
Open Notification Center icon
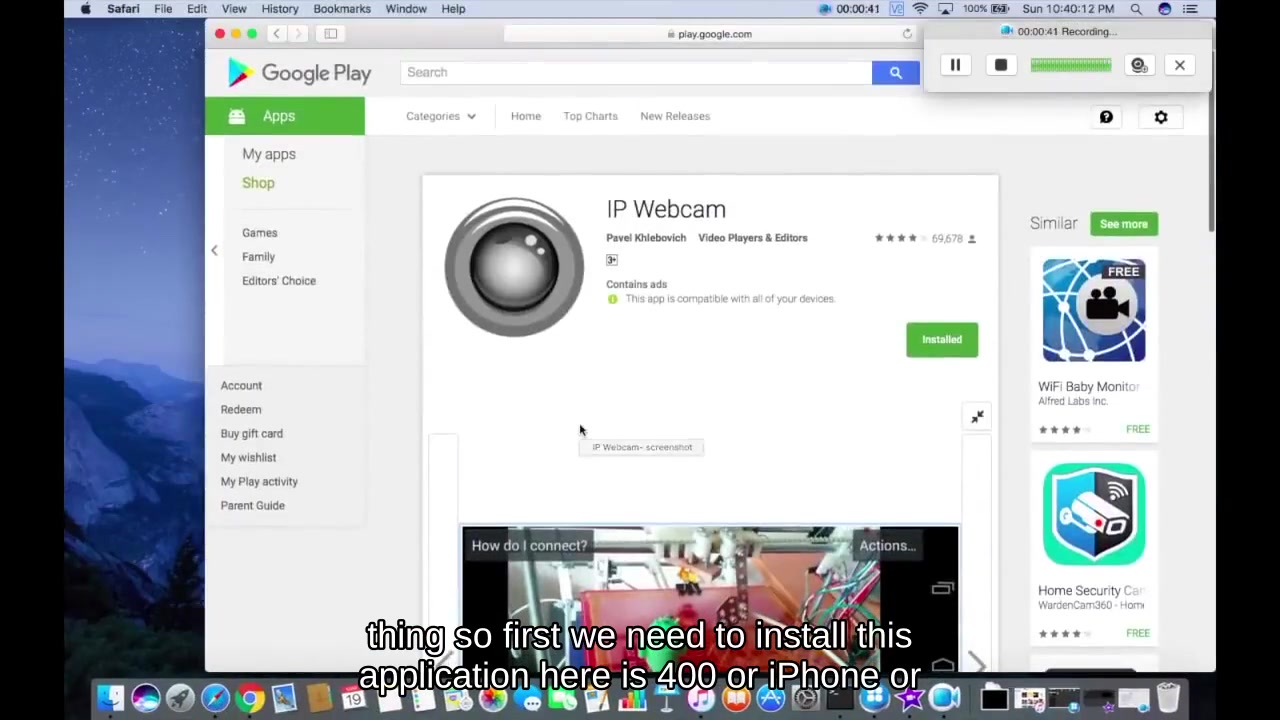1190,9
